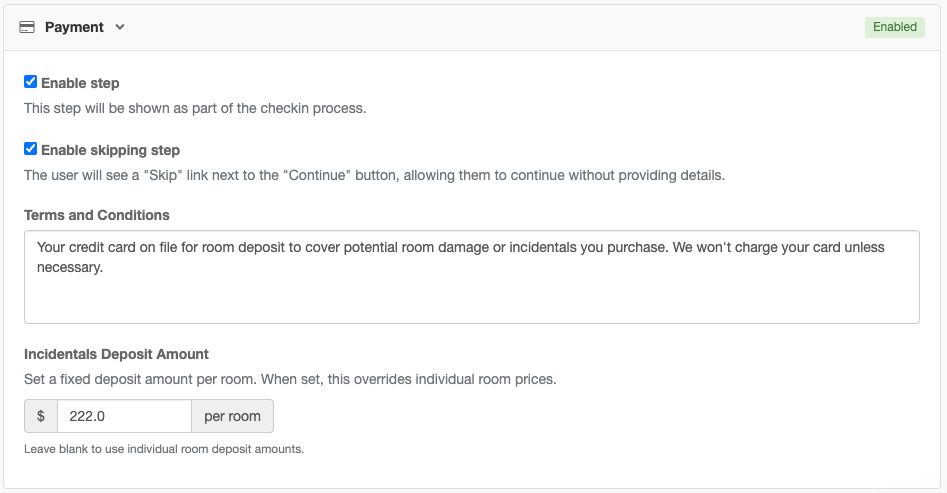Click the empty space below Terms text
947x493 pixels.
471,302
